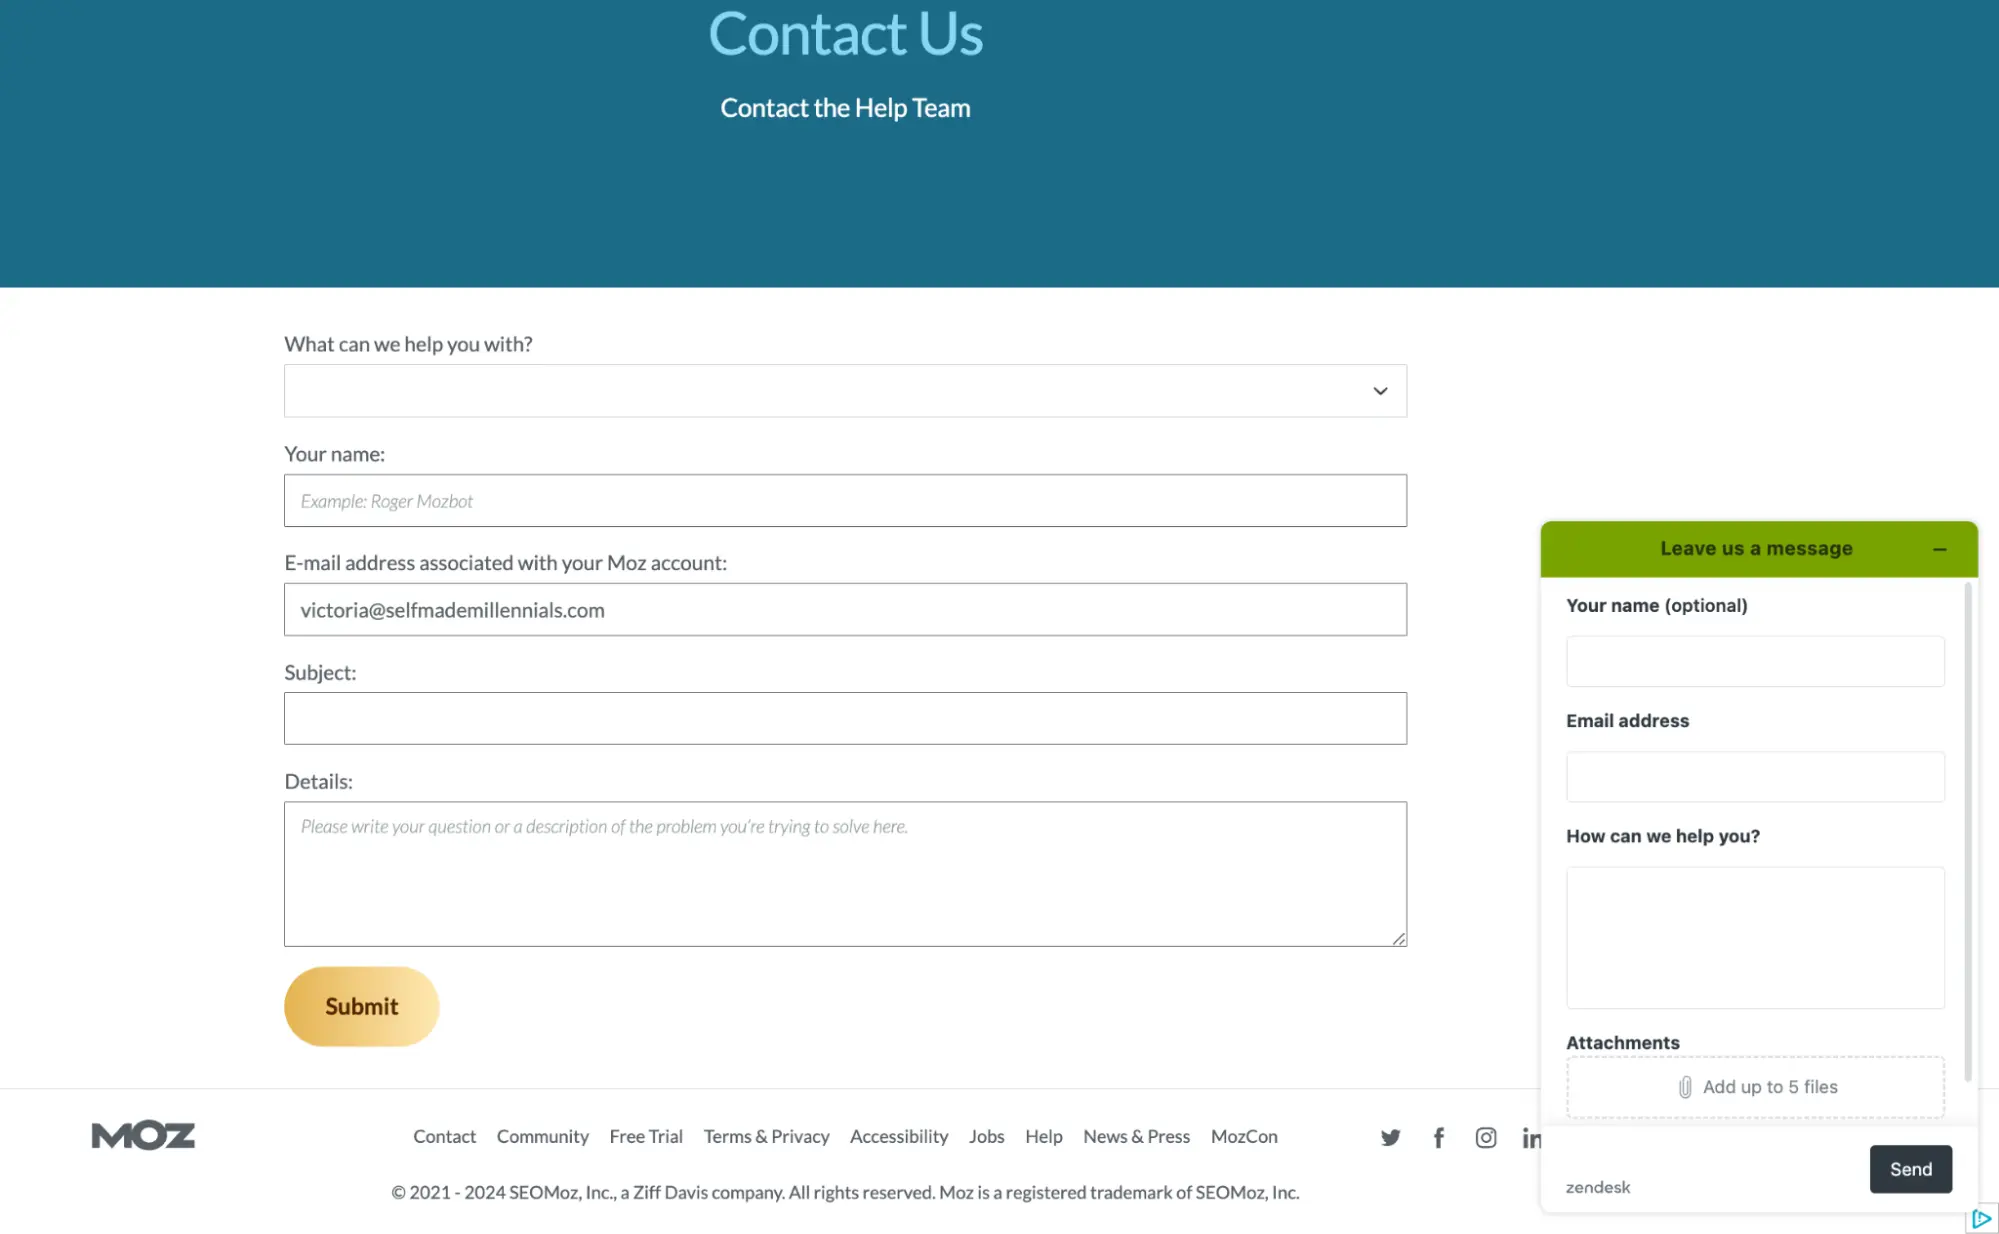The image size is (1999, 1234).
Task: Click the Facebook icon in the footer
Action: [1438, 1137]
